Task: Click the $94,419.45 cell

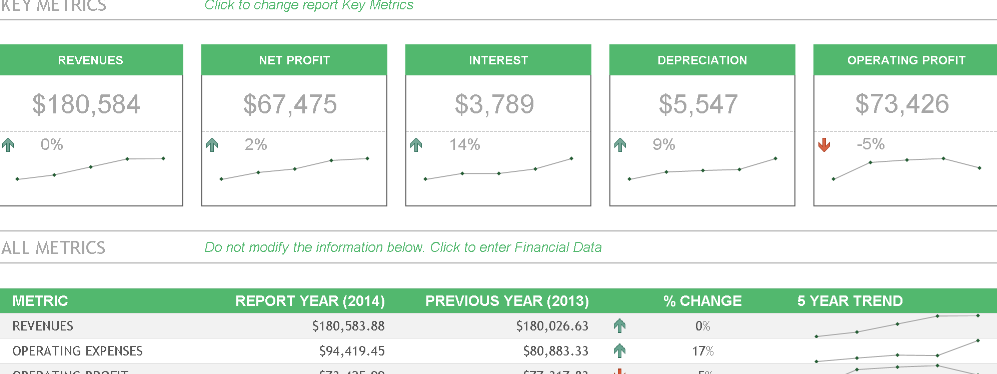Action: click(352, 351)
